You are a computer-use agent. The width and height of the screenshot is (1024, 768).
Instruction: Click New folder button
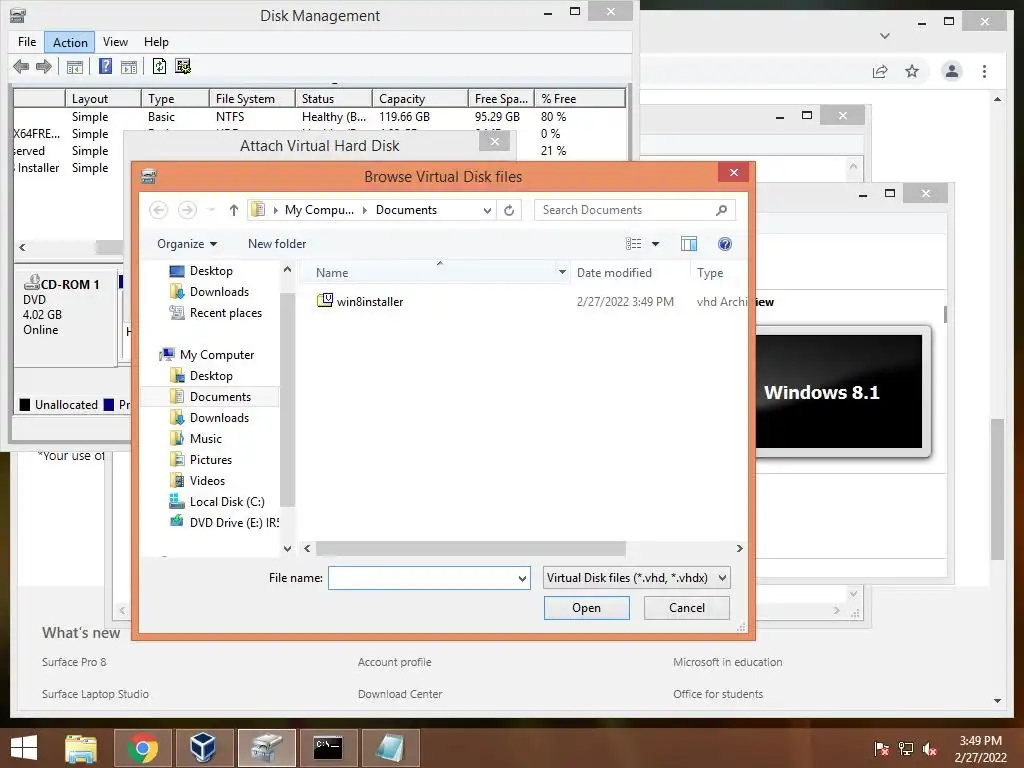277,244
